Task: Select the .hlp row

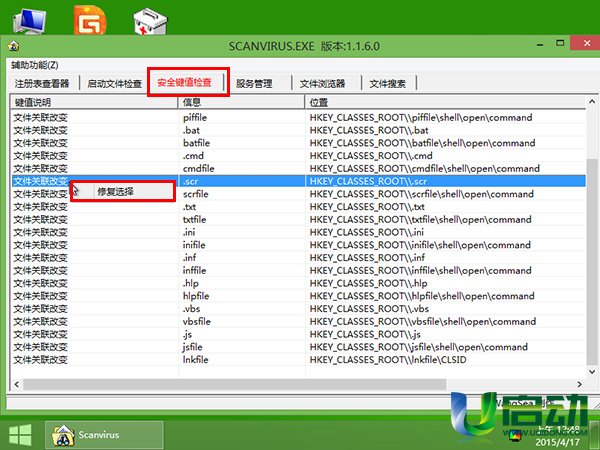Action: 298,283
